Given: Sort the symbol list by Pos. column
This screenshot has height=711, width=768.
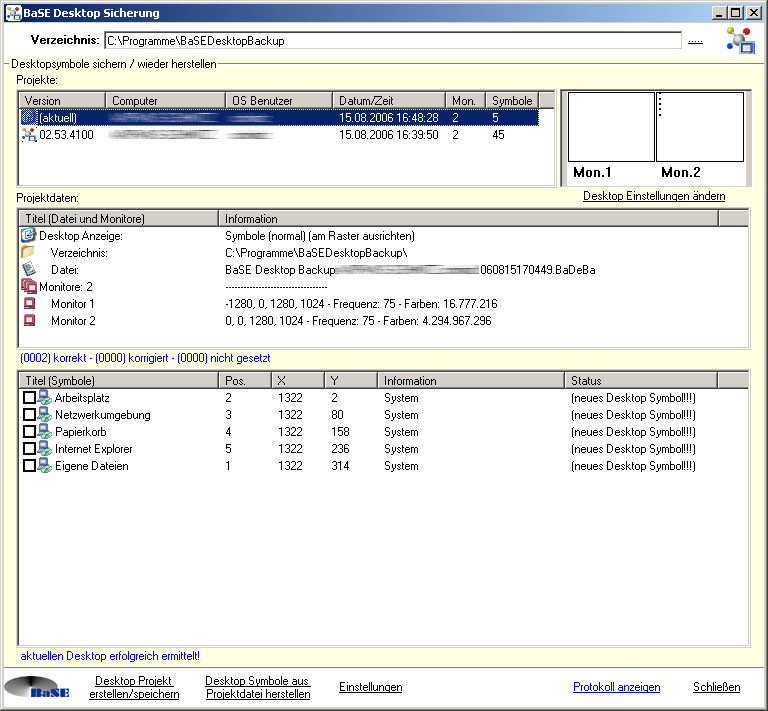Looking at the screenshot, I should tap(244, 381).
